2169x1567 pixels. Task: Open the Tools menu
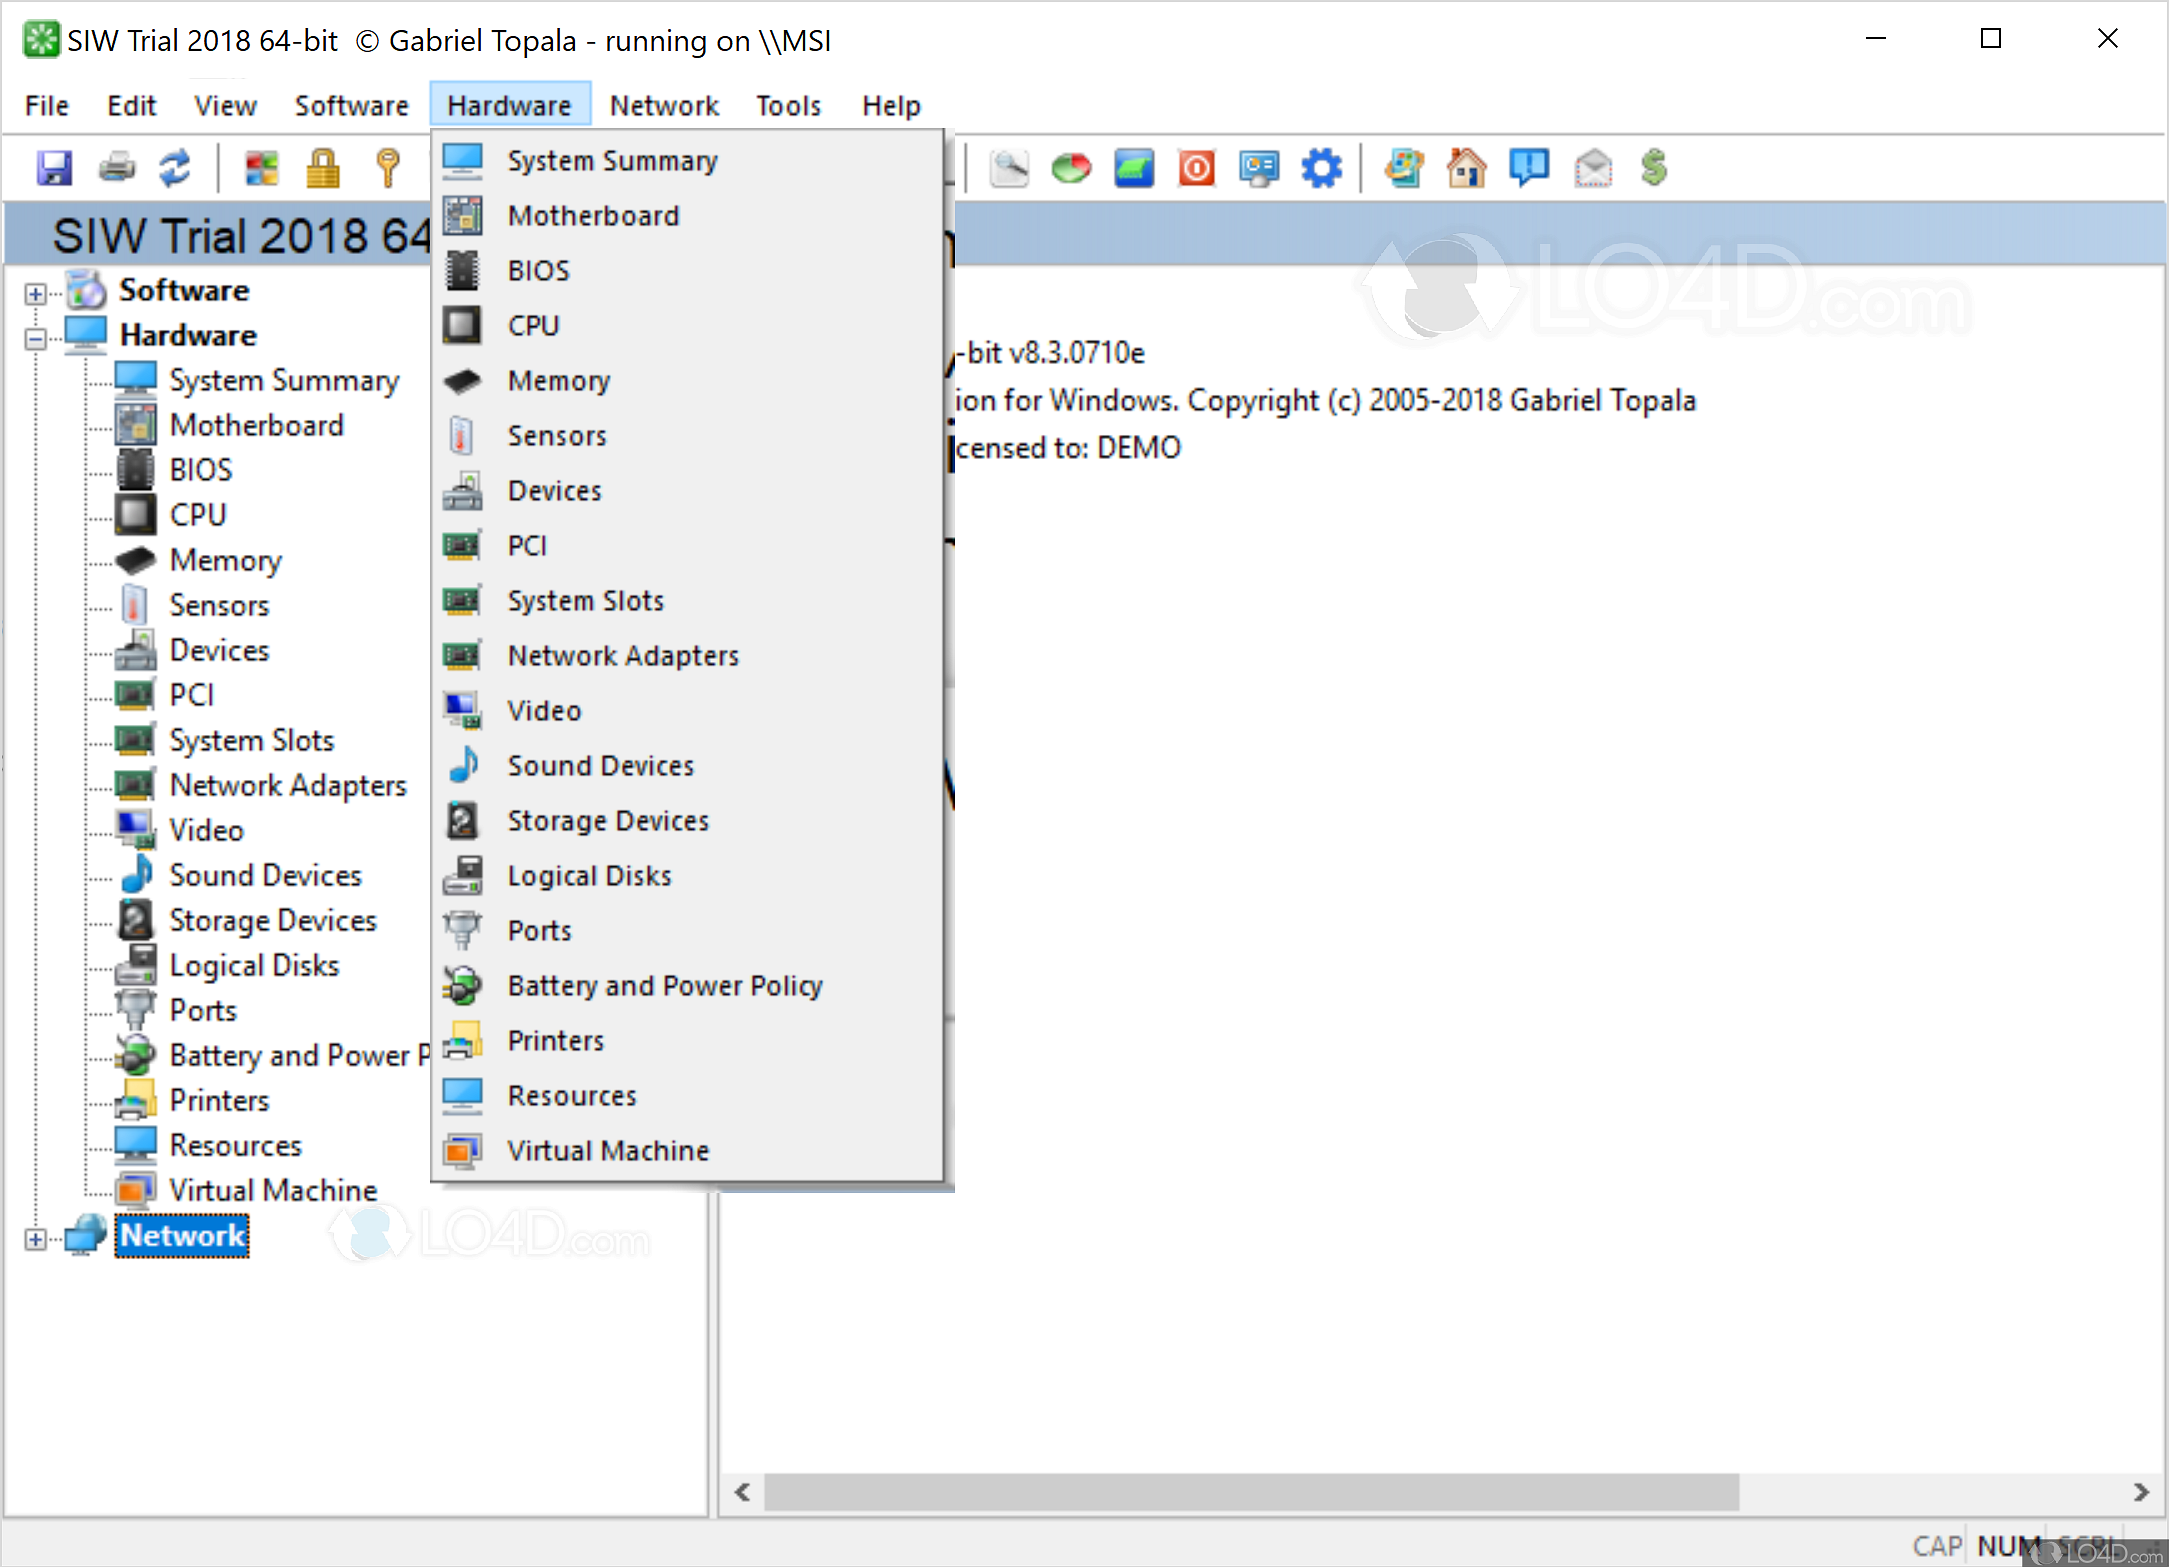(x=788, y=105)
